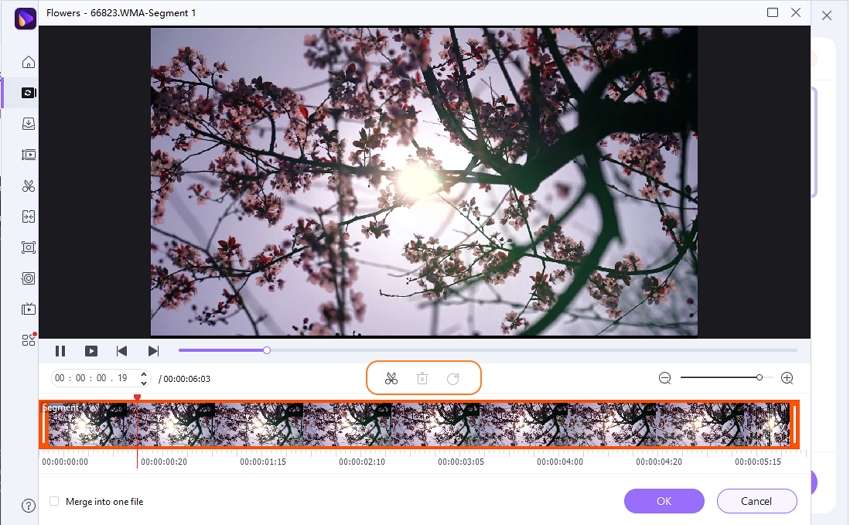Open the Screen Recorder sidebar icon
Screen dimensions: 850x525
coord(29,247)
